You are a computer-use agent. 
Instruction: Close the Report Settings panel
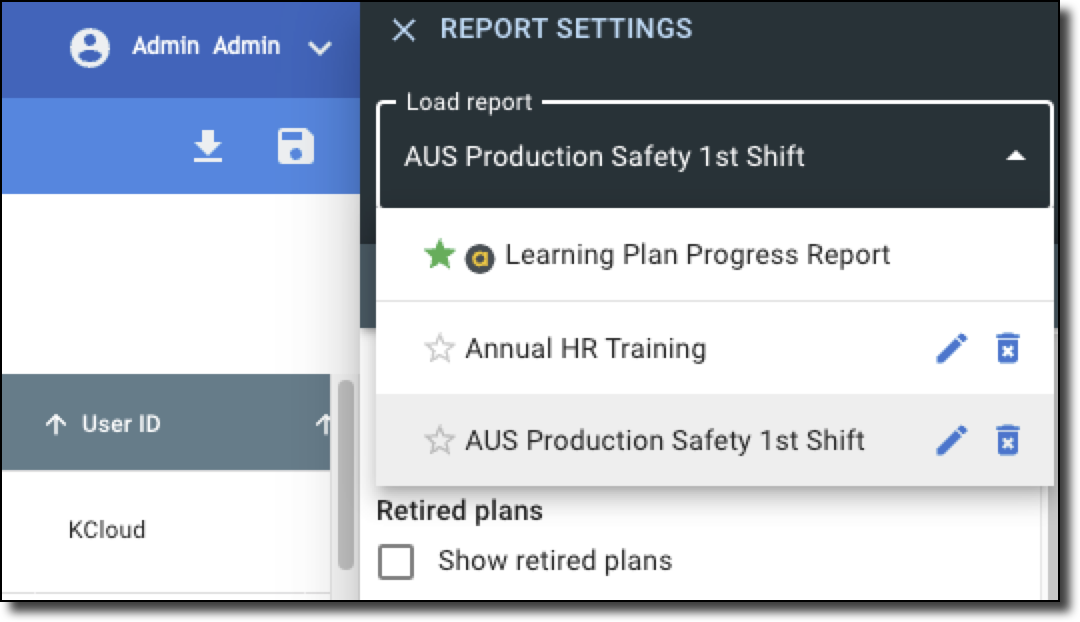pyautogui.click(x=403, y=30)
